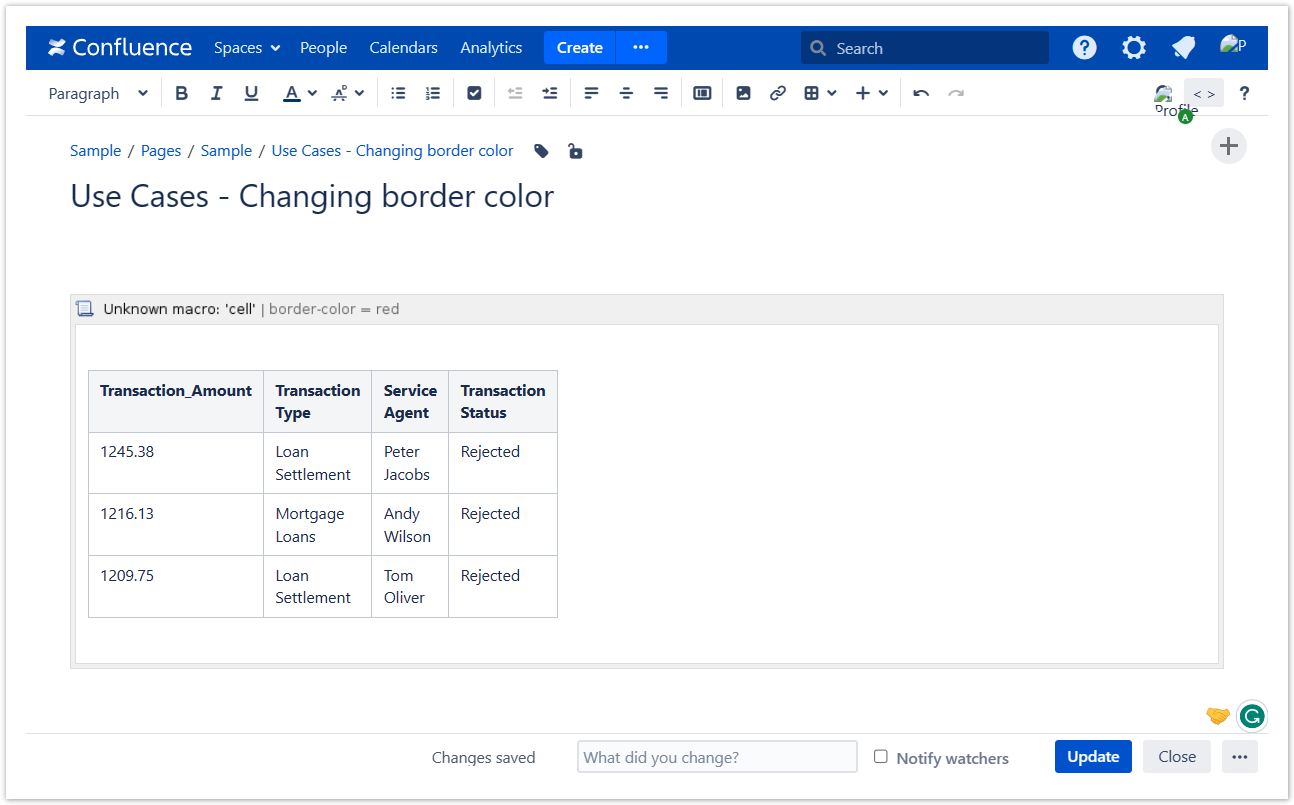Open the Paragraph style dropdown
Screen dimensions: 1294x805
point(98,93)
